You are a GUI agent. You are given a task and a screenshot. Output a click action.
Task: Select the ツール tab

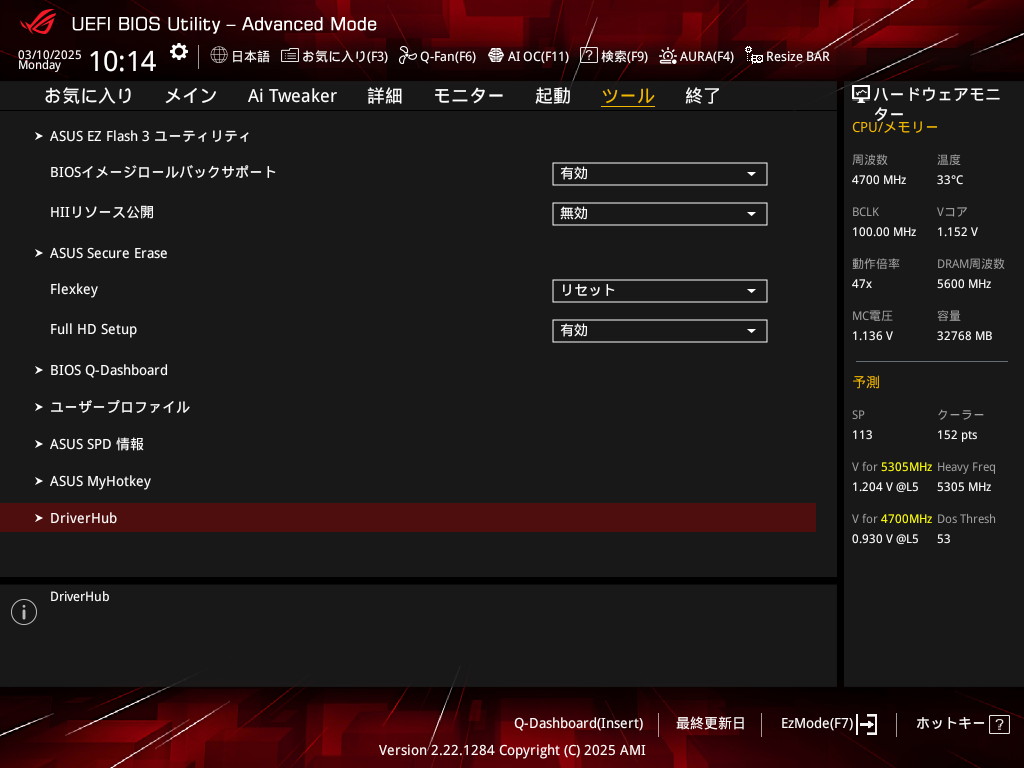click(x=628, y=96)
